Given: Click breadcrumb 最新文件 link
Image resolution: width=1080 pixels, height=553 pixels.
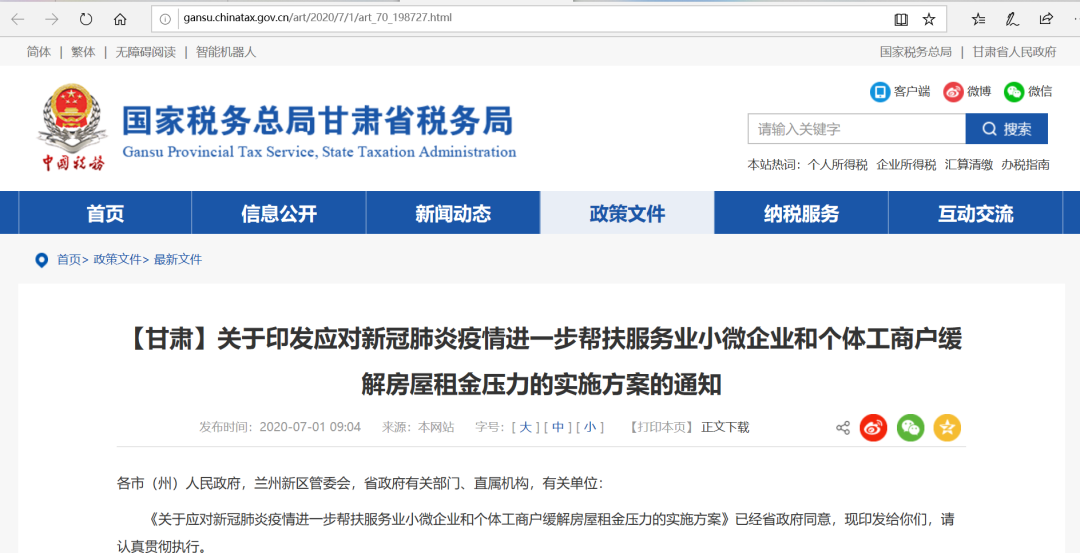Looking at the screenshot, I should 178,260.
